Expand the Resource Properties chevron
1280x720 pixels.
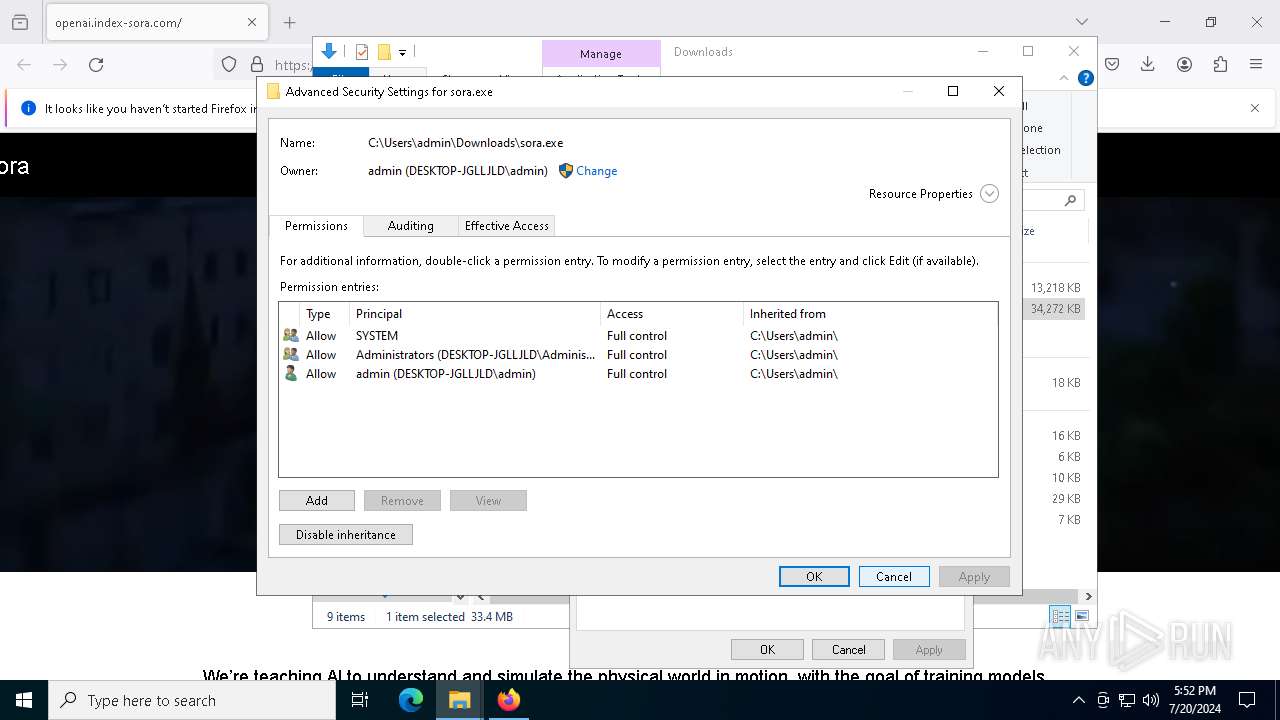click(989, 194)
